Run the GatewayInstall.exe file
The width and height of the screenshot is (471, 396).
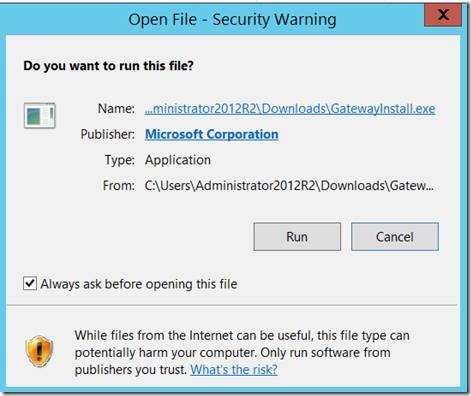point(297,237)
